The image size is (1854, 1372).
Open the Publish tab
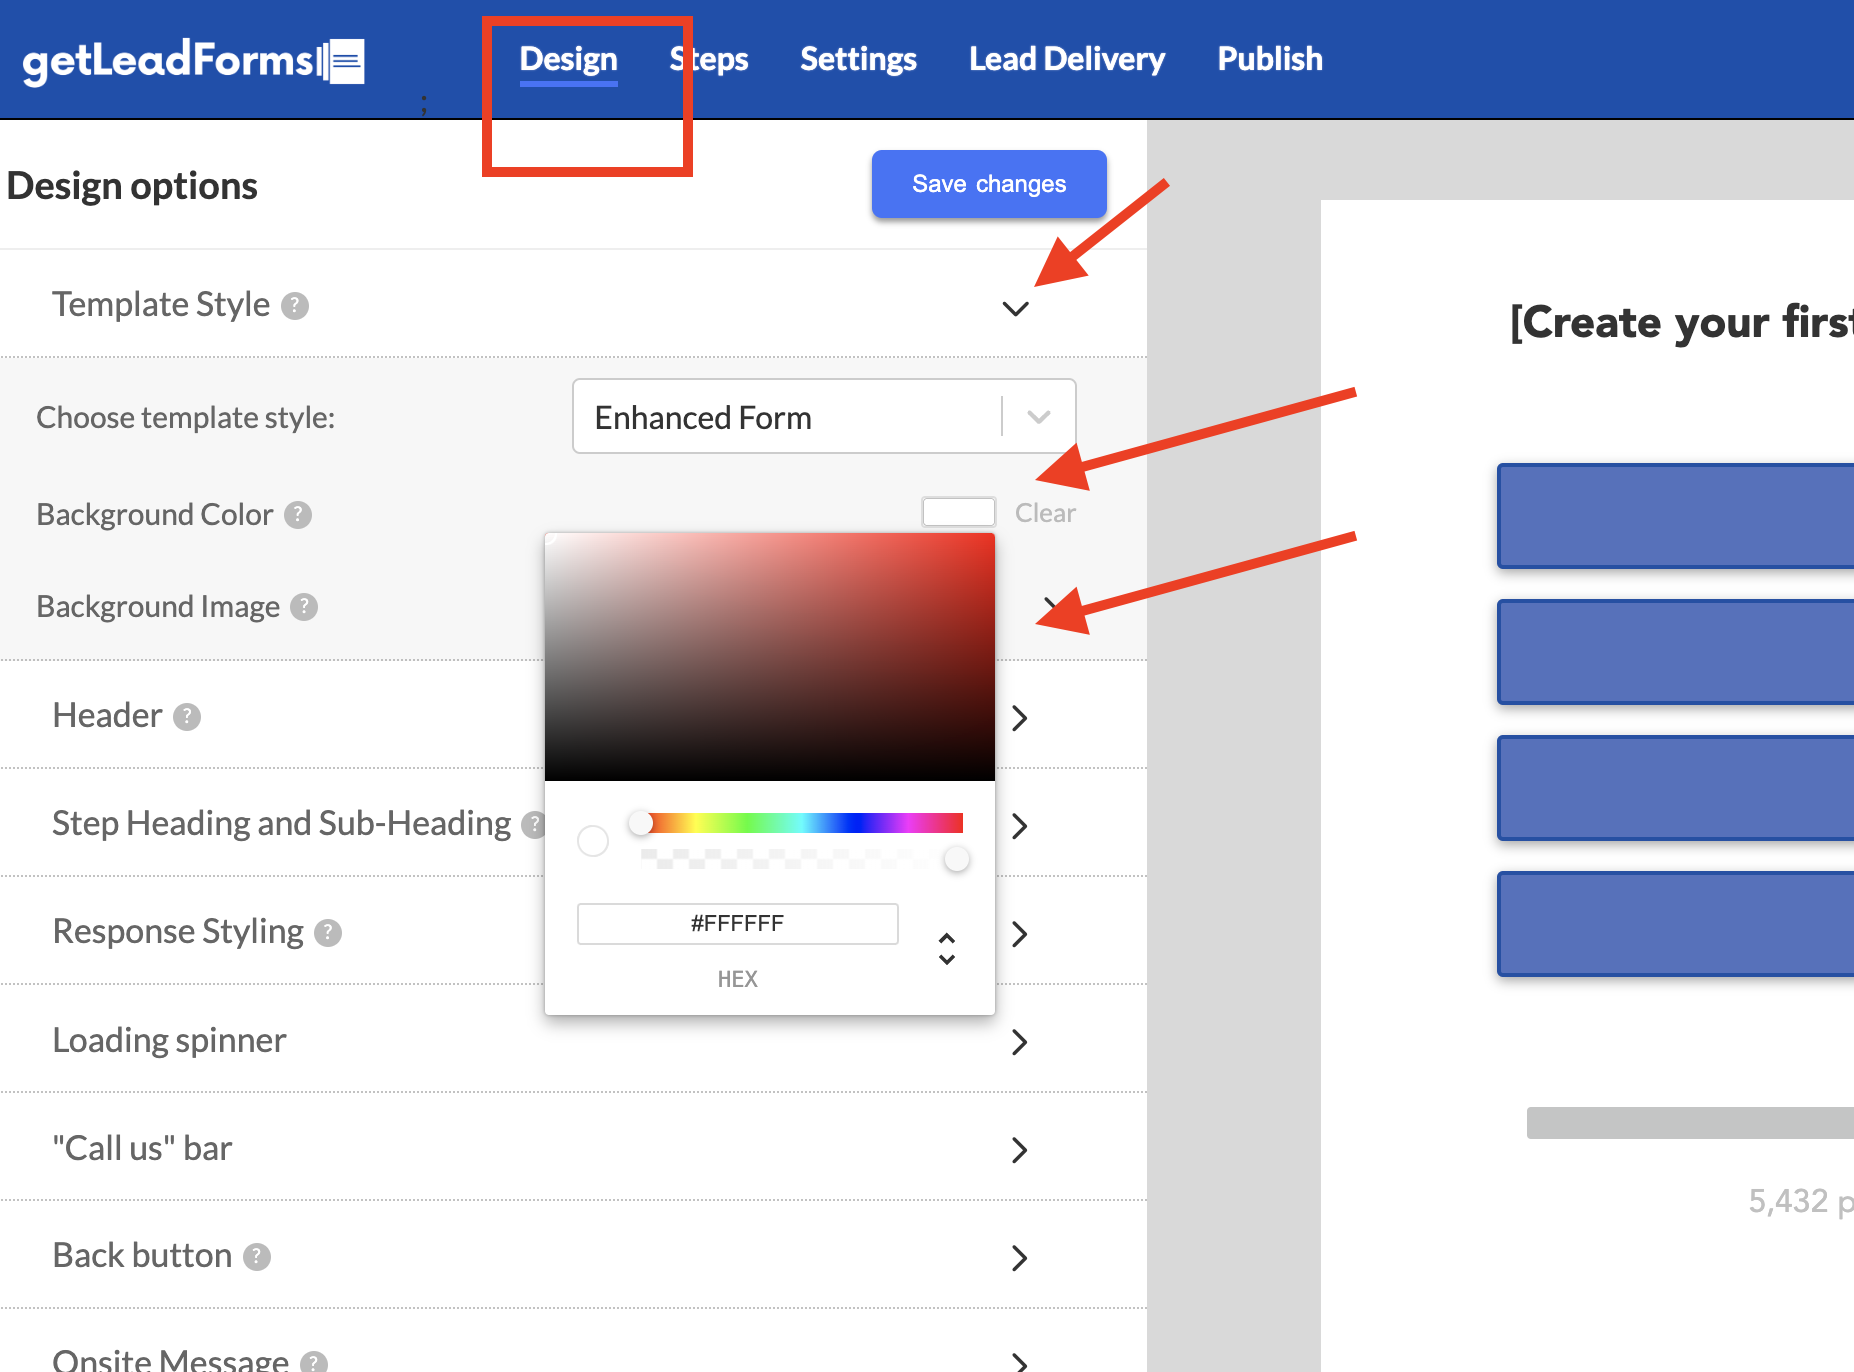point(1269,59)
